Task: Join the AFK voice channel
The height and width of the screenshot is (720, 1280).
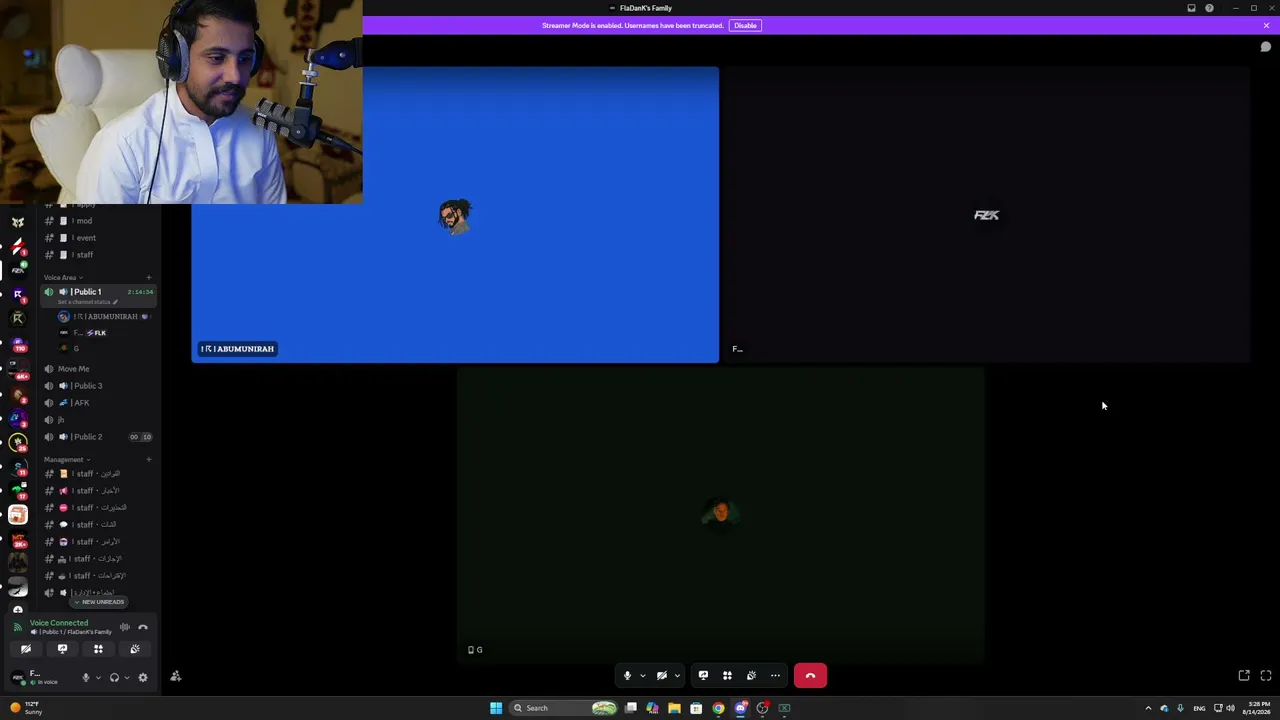Action: click(x=98, y=403)
